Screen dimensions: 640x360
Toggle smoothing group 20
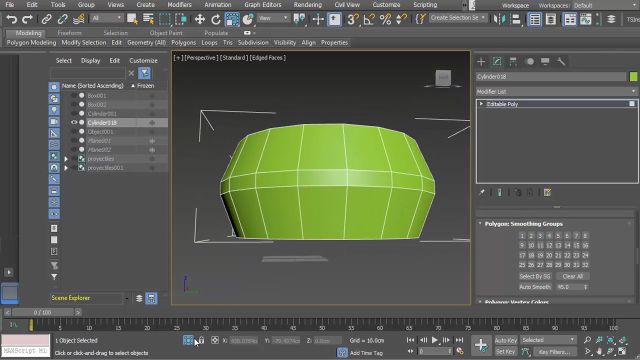click(549, 255)
